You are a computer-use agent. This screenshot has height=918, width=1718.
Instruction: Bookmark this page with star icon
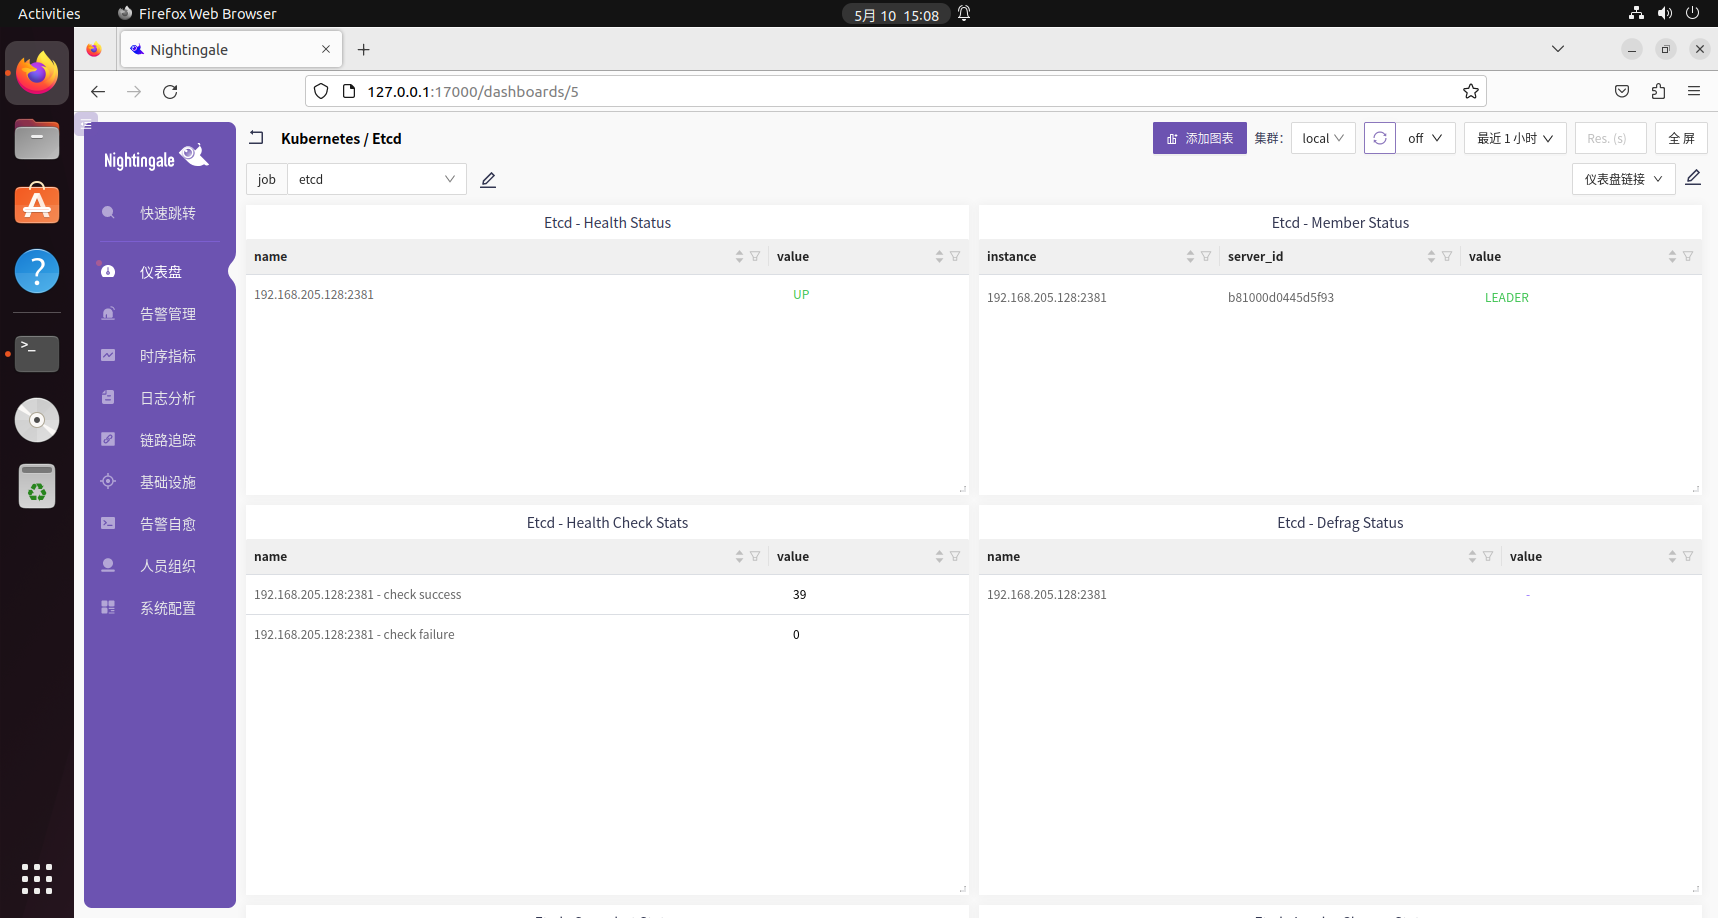(1470, 92)
